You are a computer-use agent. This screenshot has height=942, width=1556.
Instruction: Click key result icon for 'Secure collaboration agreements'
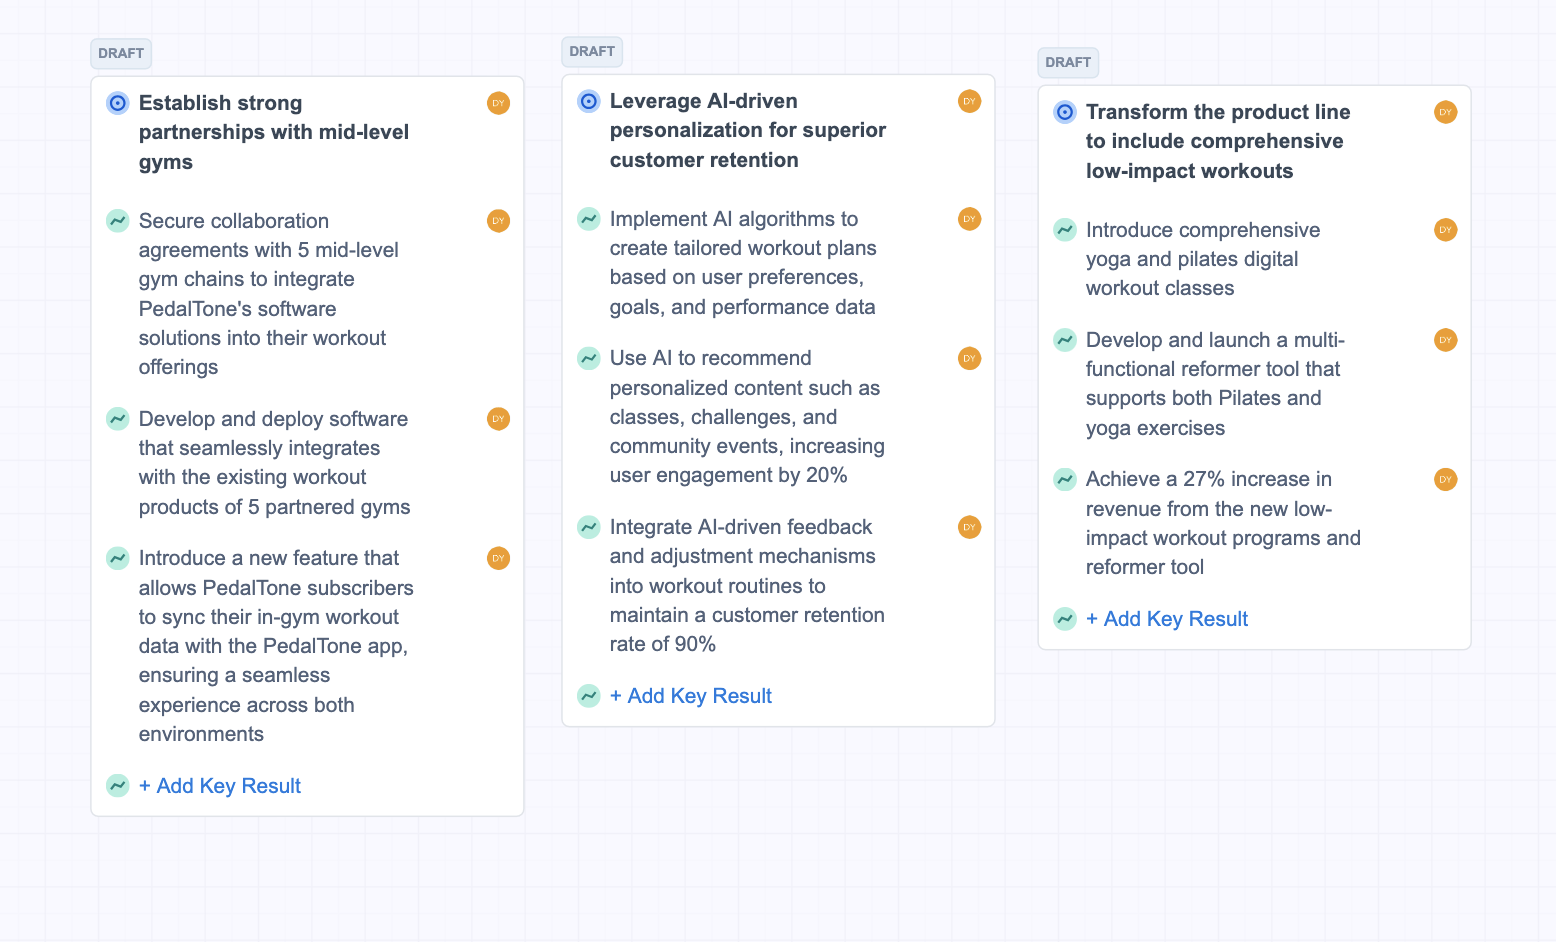click(x=118, y=221)
